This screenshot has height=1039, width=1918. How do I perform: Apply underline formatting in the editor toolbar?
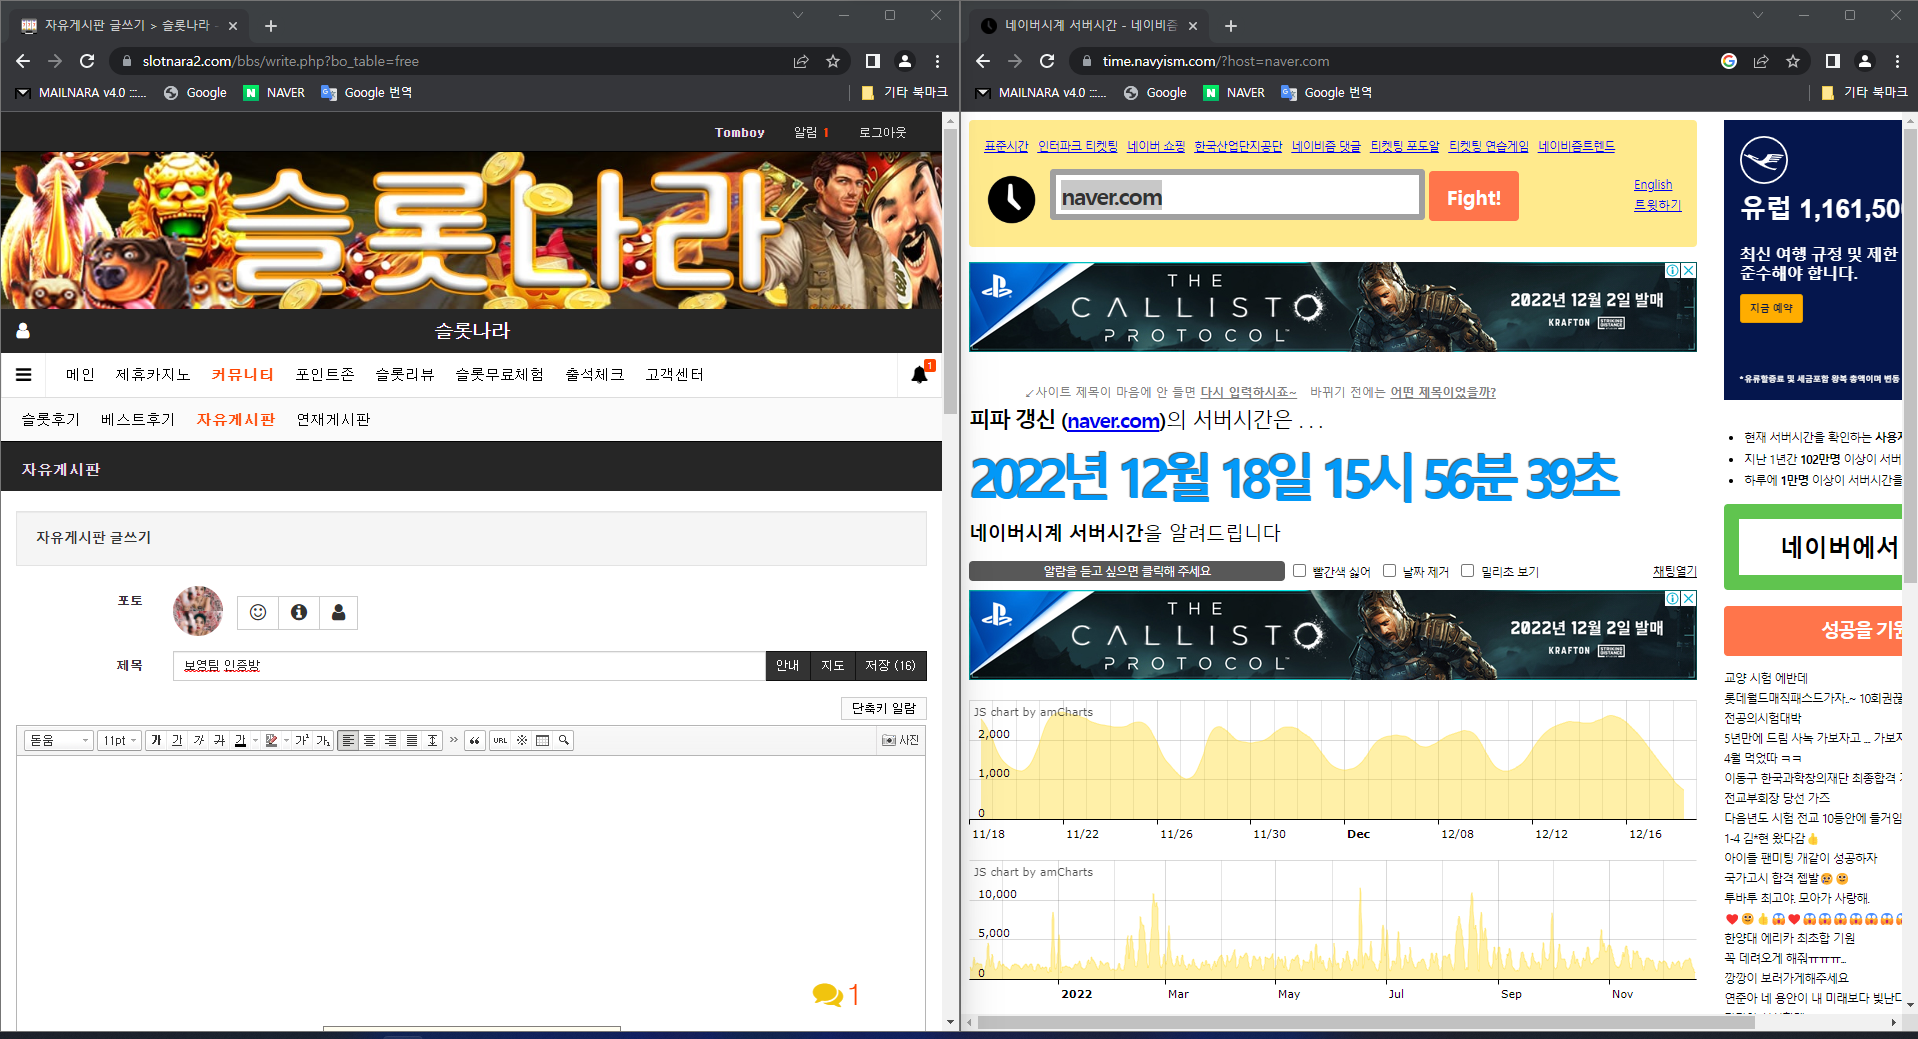coord(177,740)
